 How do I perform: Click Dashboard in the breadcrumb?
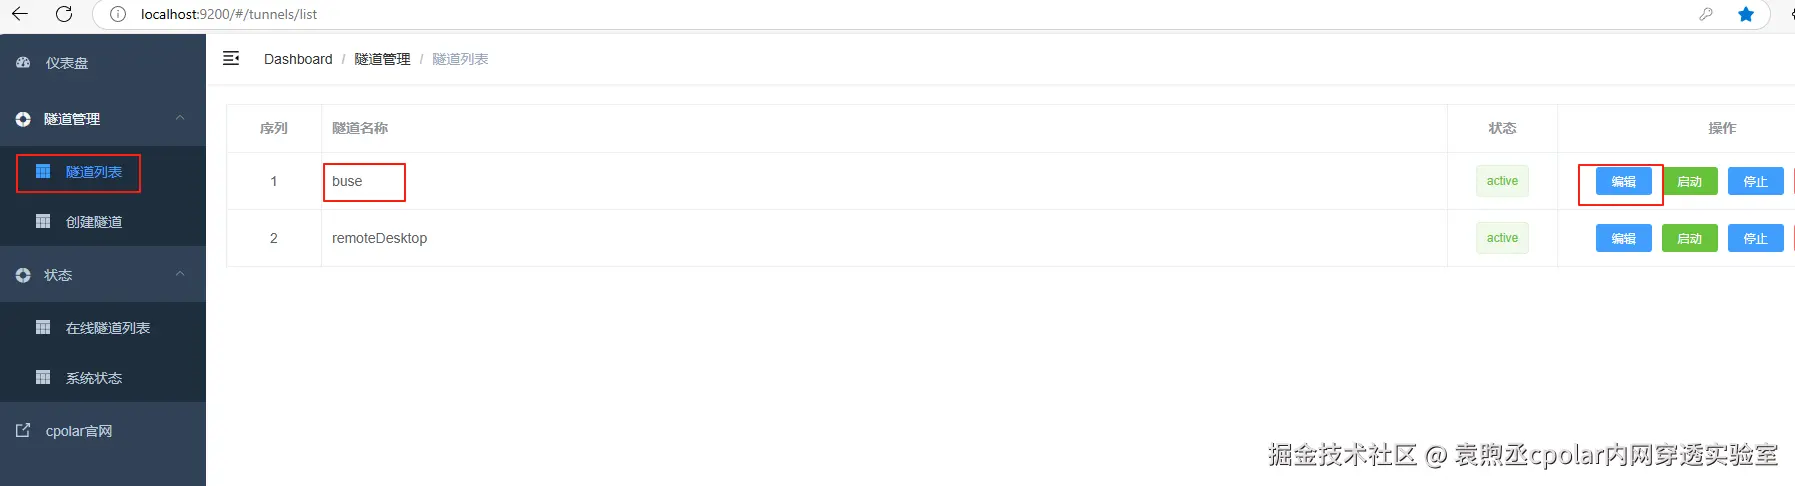[298, 59]
